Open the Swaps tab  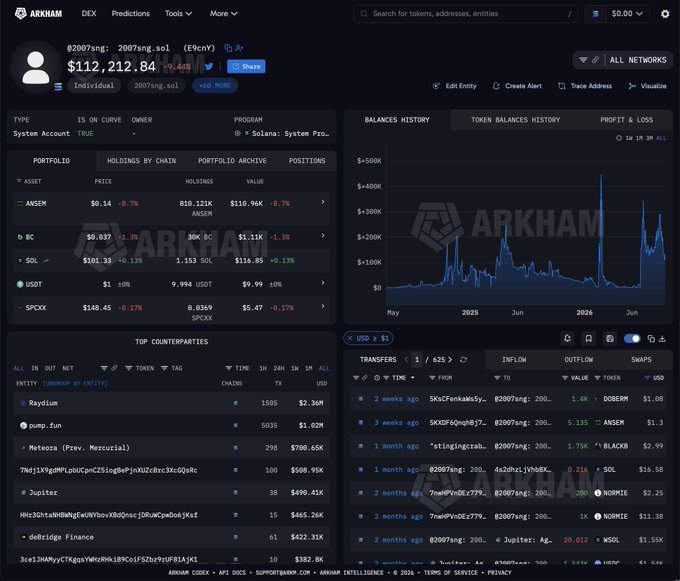click(641, 360)
